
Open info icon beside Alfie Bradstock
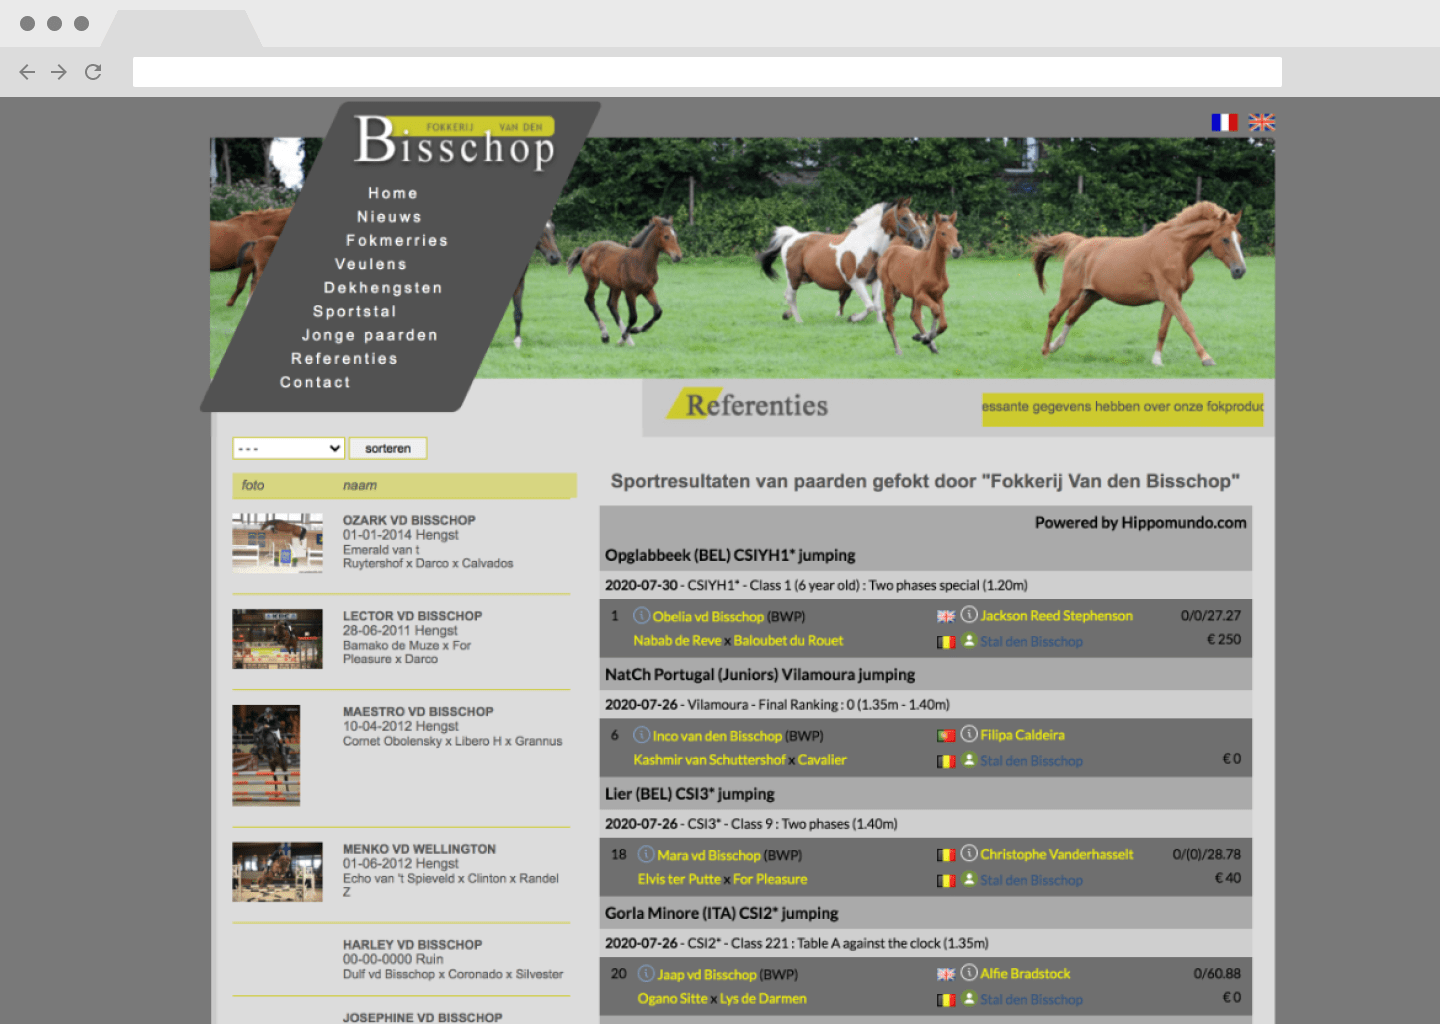point(969,972)
